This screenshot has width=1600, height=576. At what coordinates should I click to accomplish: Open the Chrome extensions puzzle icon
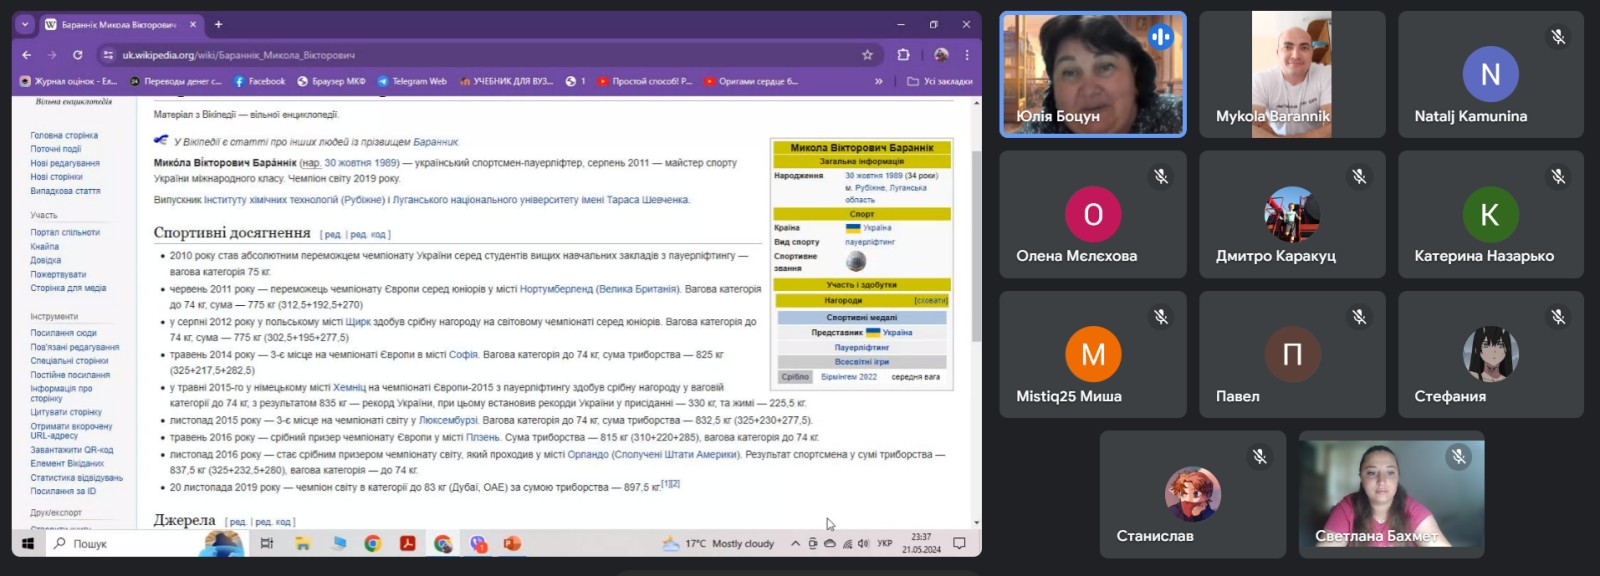[x=903, y=55]
